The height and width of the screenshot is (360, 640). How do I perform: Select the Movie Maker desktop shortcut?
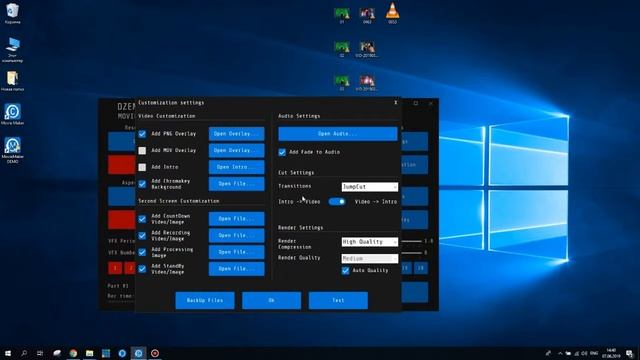(13, 114)
